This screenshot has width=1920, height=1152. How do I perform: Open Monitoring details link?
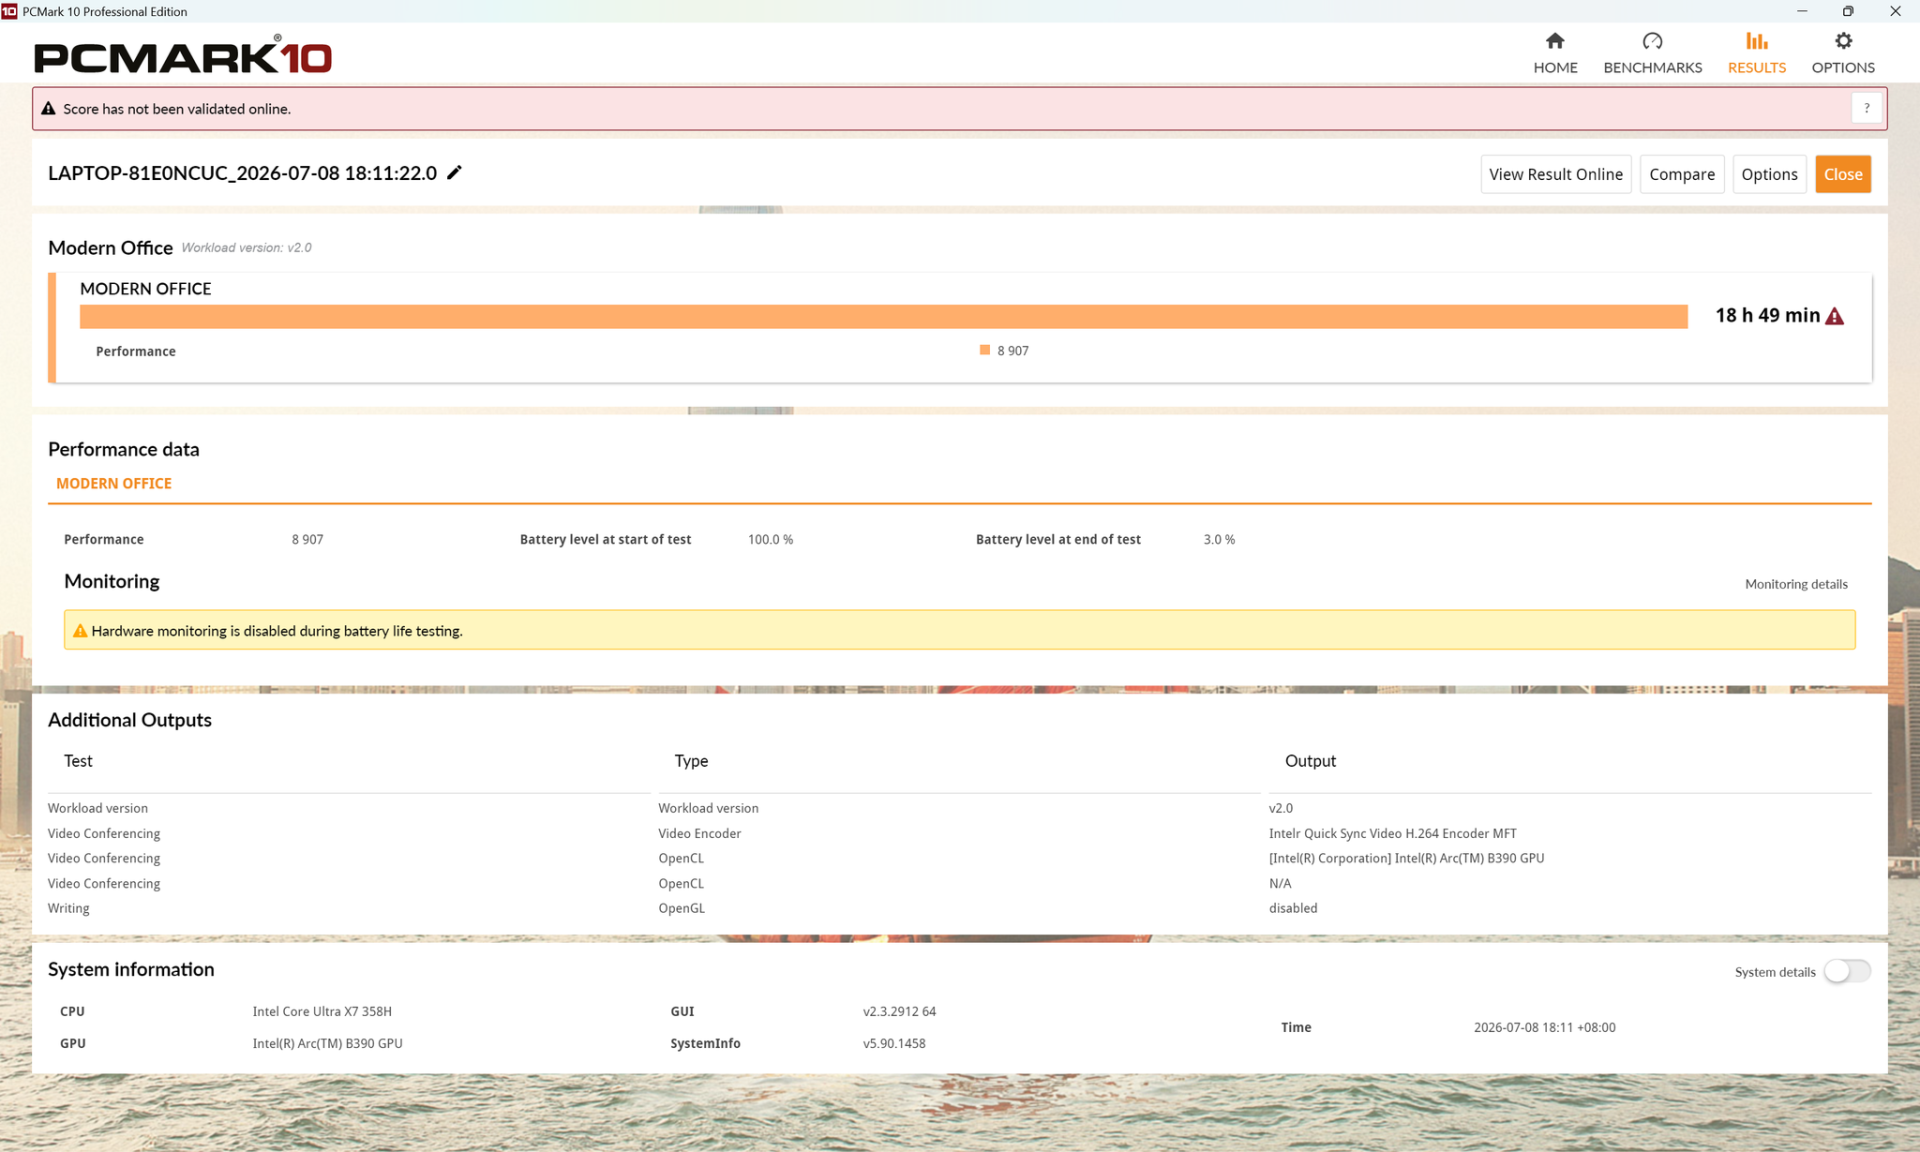click(x=1796, y=584)
